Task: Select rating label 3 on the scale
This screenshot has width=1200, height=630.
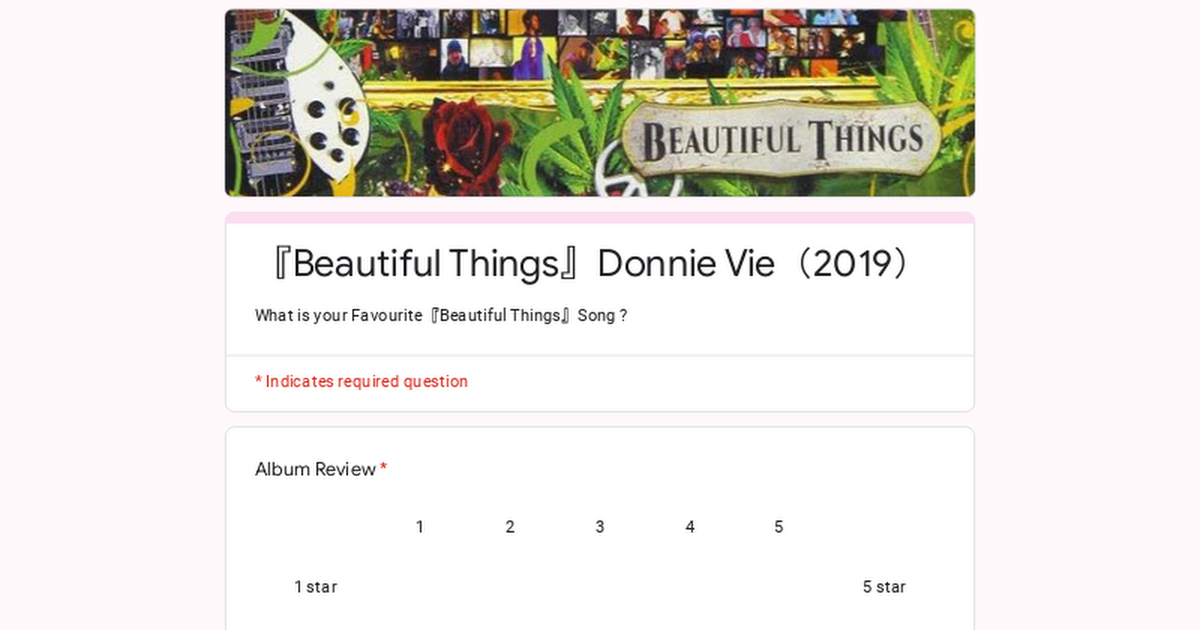Action: 600,527
